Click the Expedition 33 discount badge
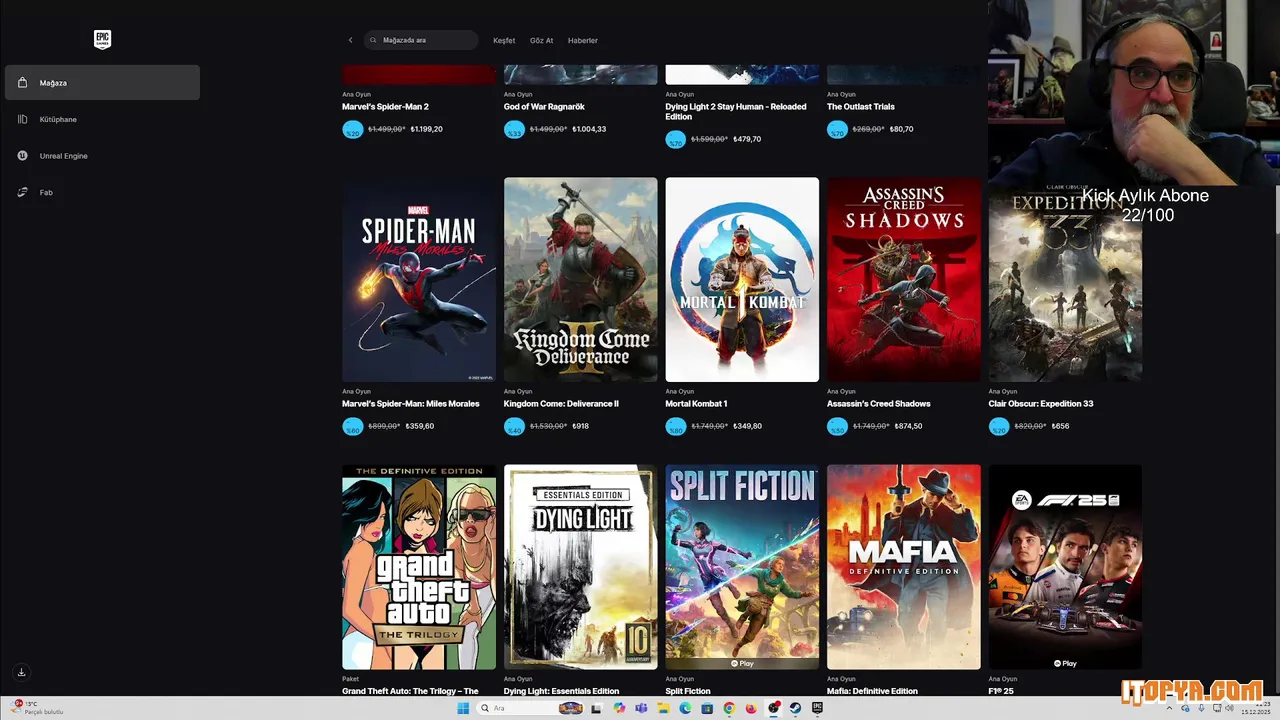Image resolution: width=1280 pixels, height=720 pixels. point(999,426)
